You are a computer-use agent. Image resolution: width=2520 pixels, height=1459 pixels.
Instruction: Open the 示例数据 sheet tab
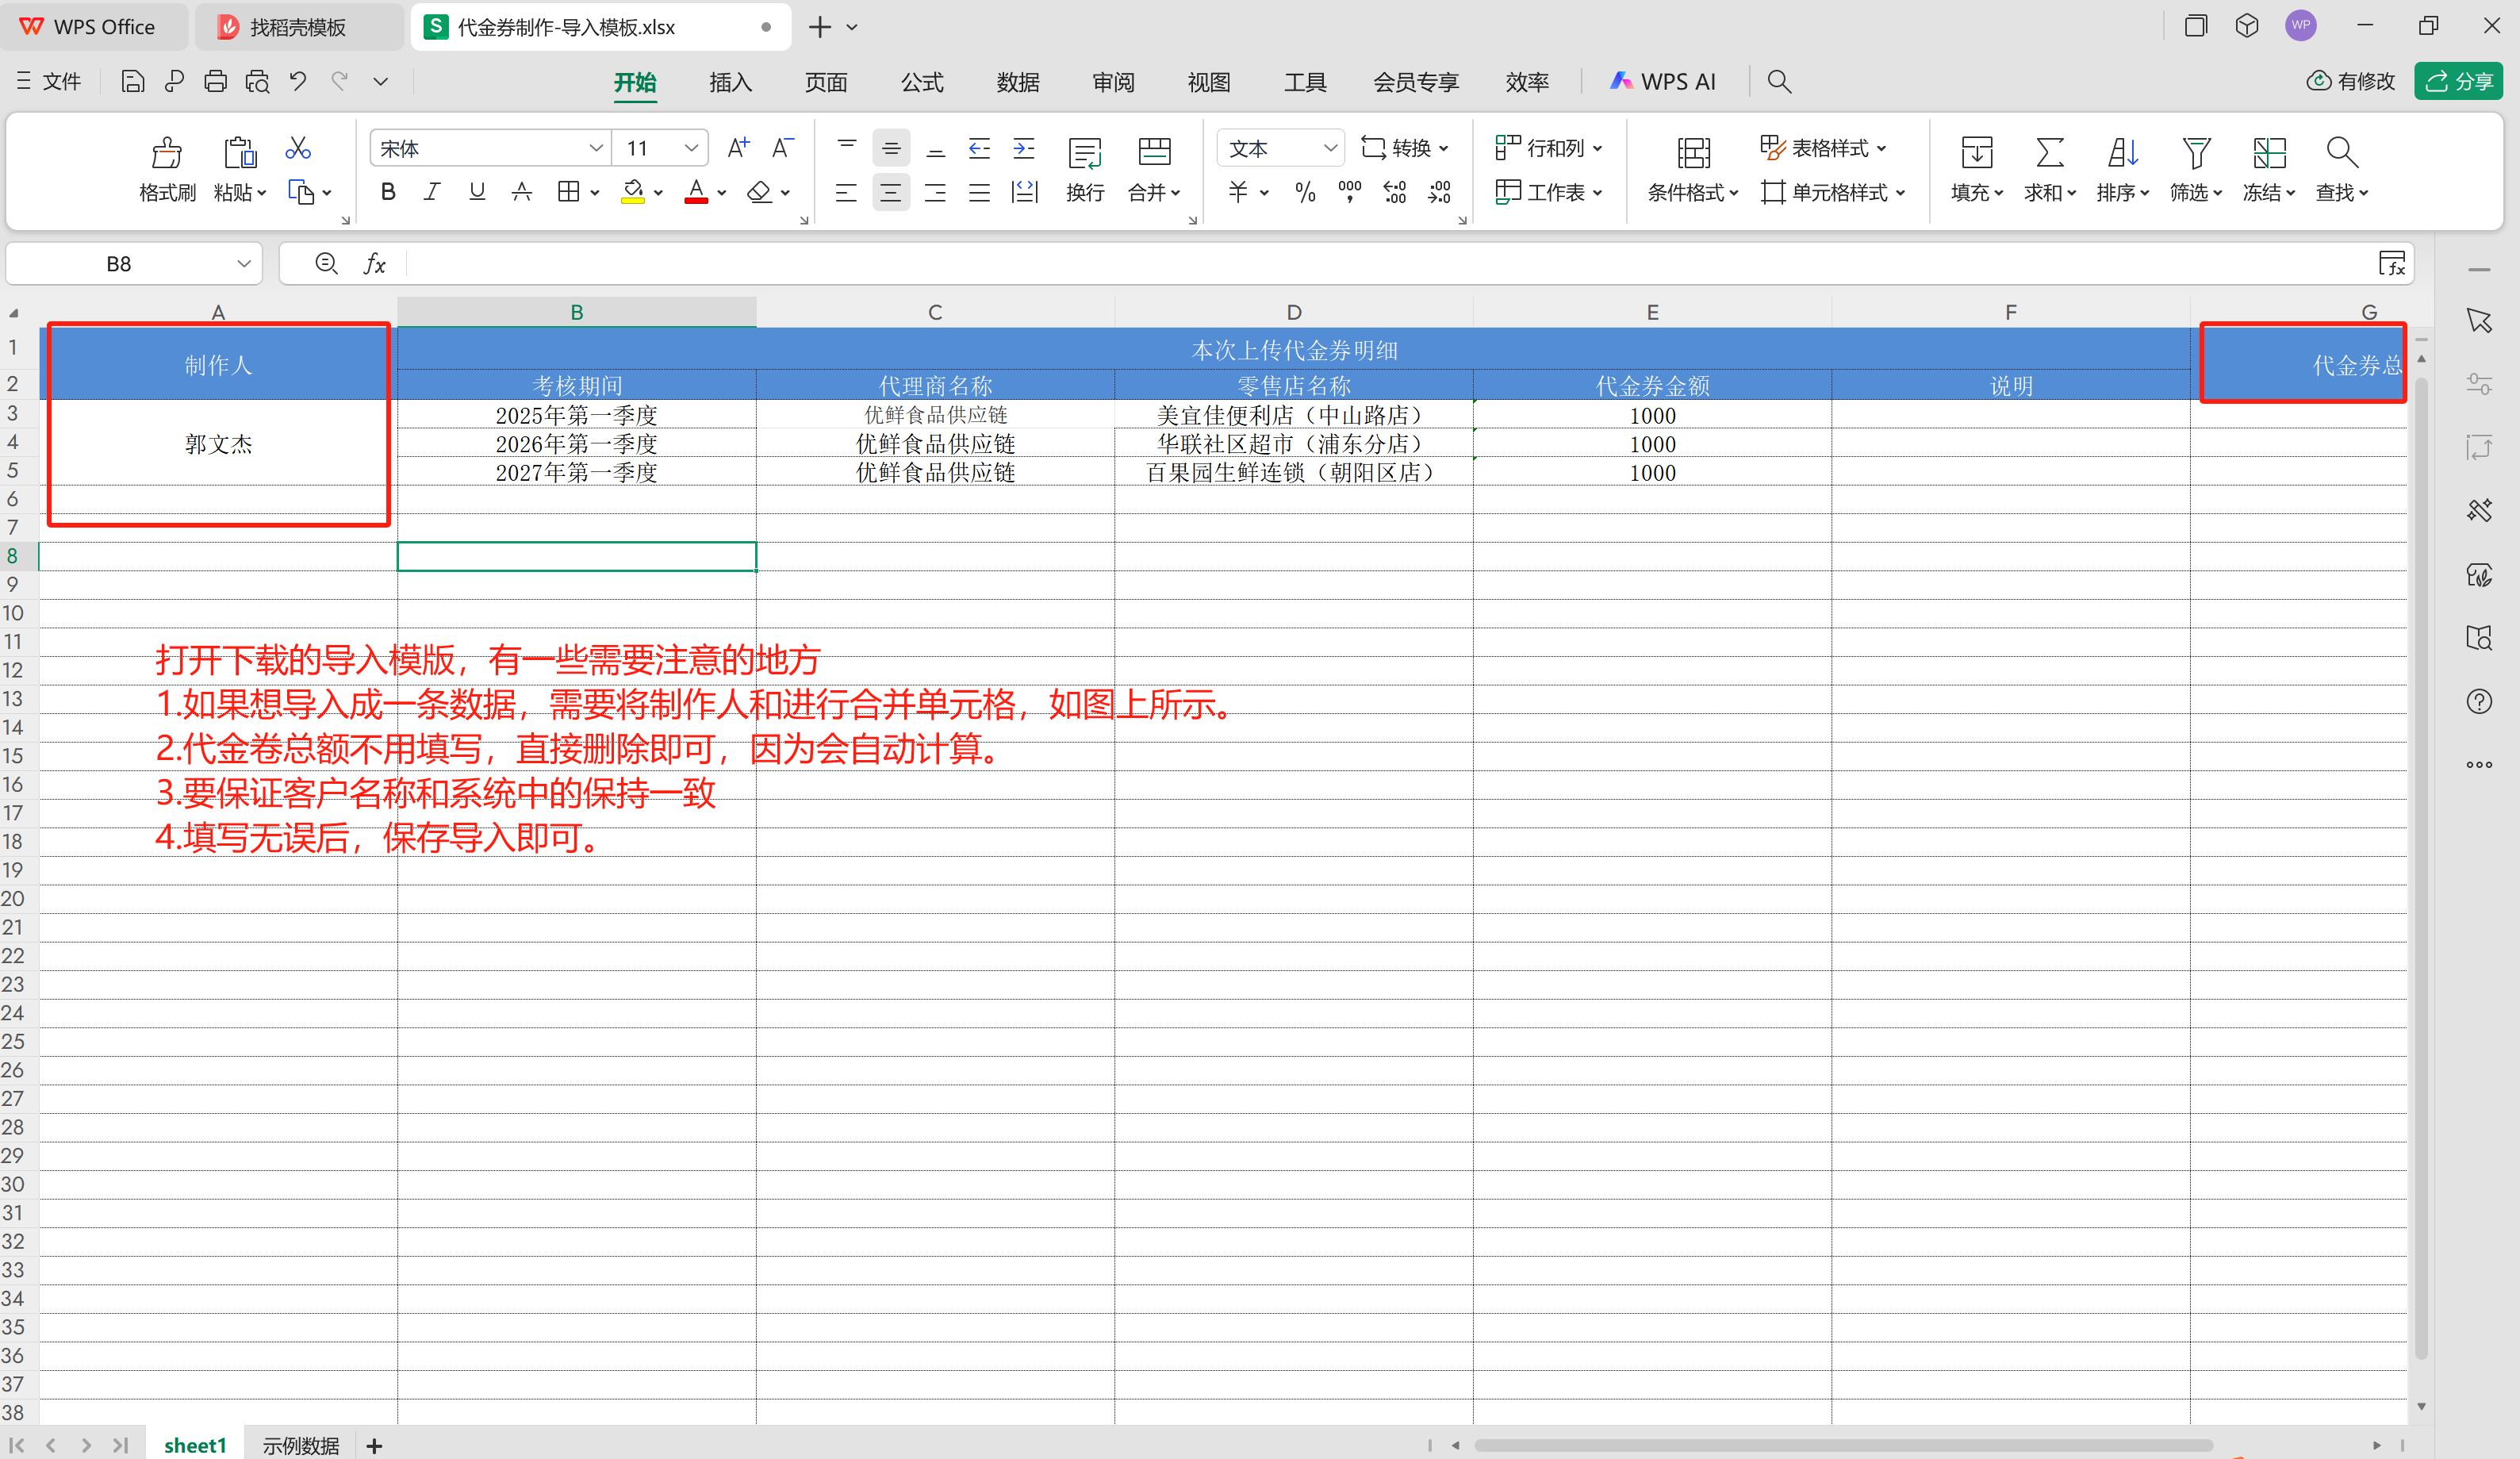(300, 1445)
